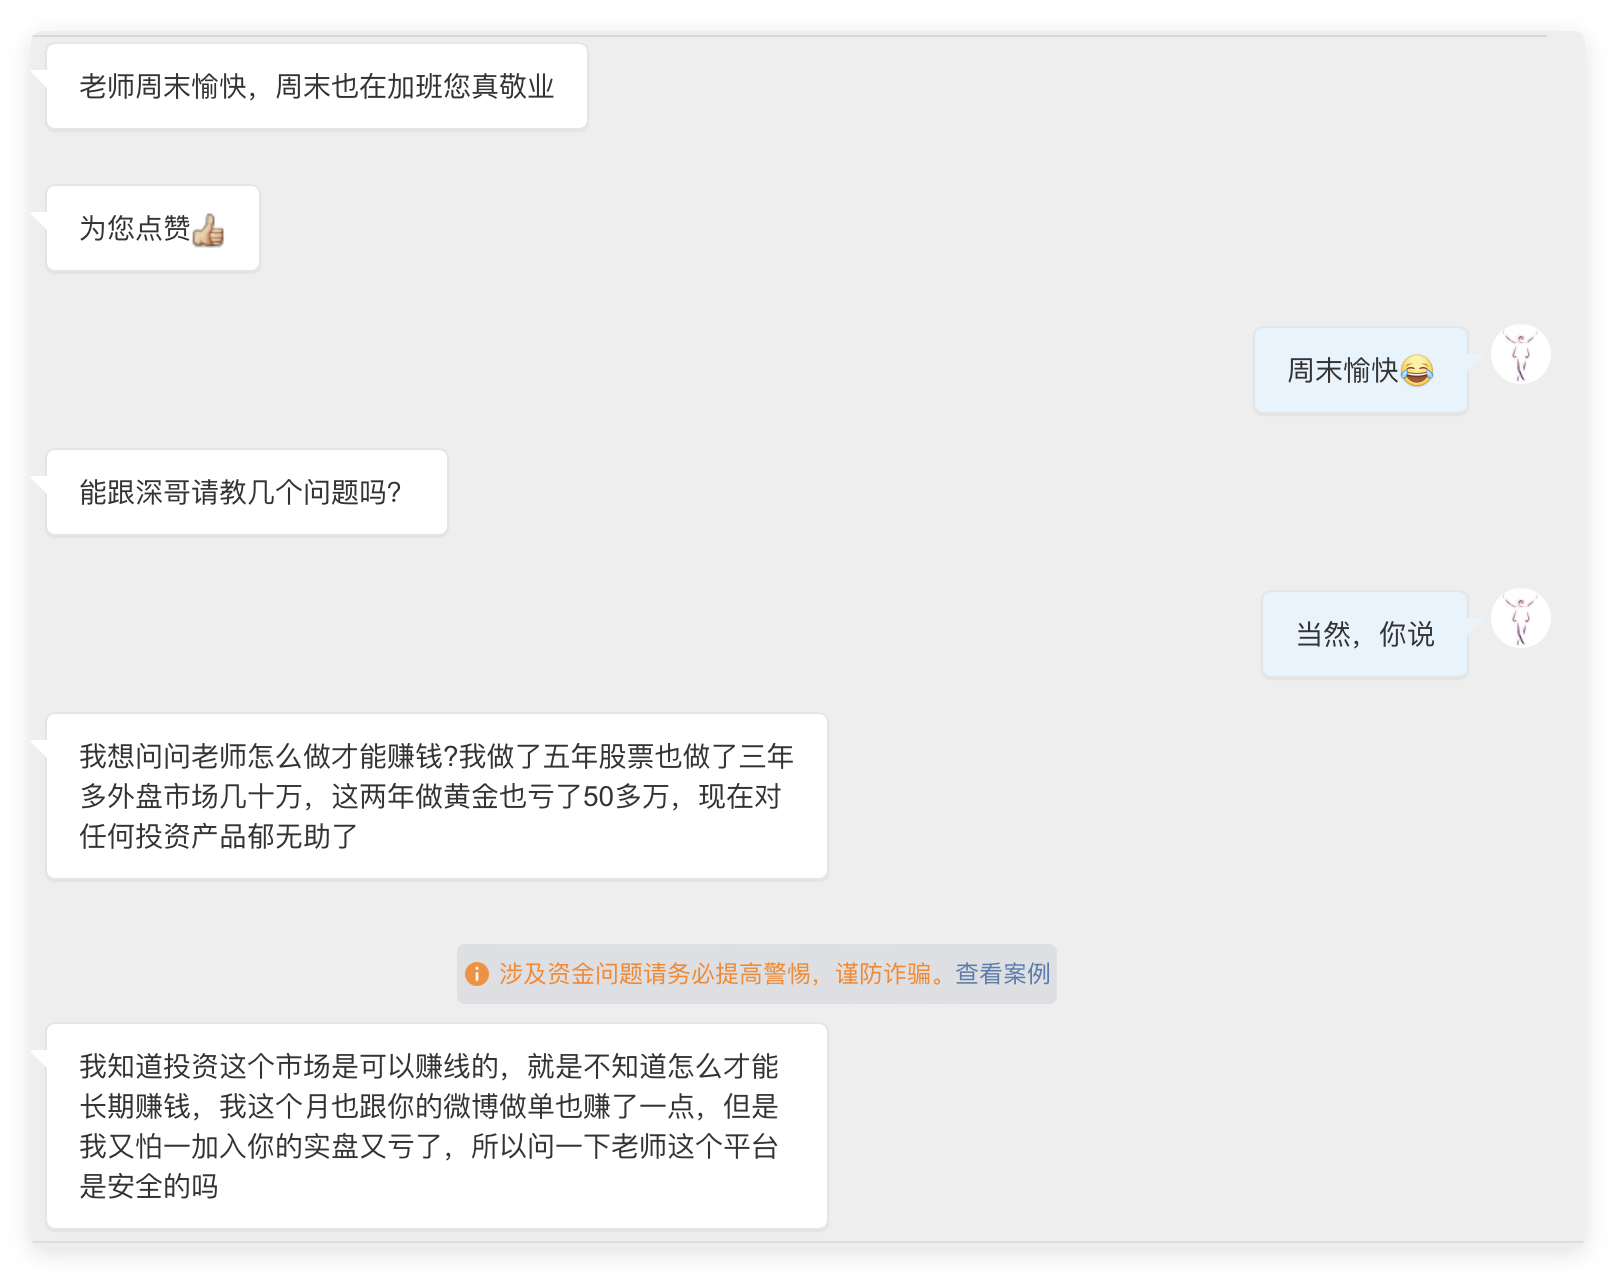Open the 查看案例 link

1001,973
